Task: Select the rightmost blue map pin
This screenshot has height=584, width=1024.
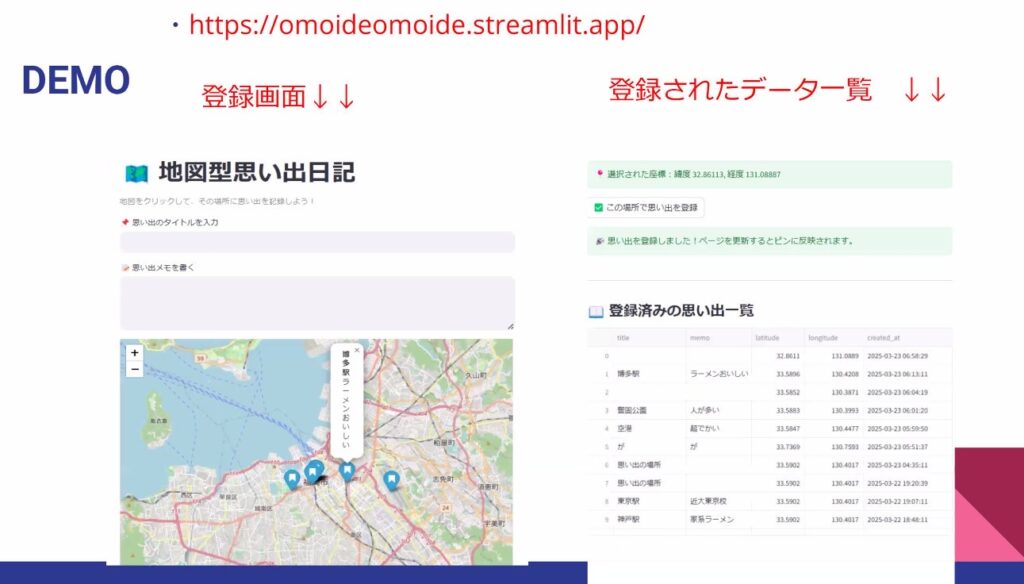Action: tap(391, 480)
